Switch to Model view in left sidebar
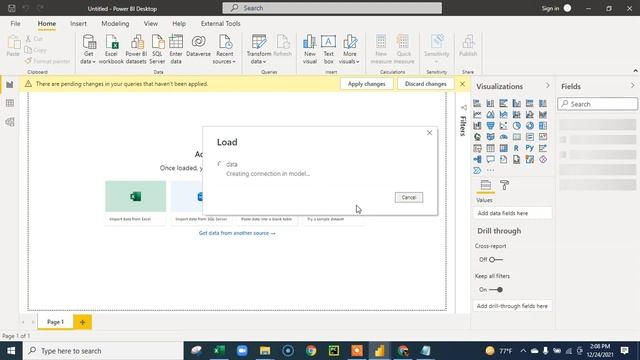Image resolution: width=640 pixels, height=360 pixels. (x=10, y=122)
